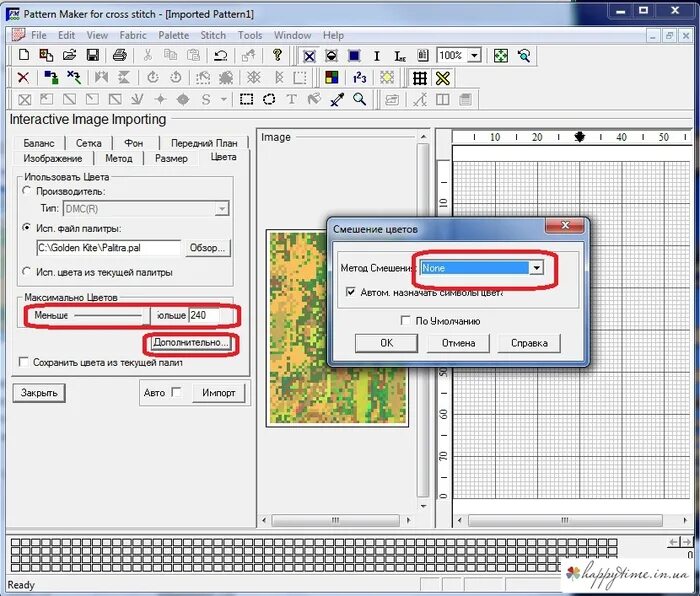Click the palette file path field Palitra.pal
The width and height of the screenshot is (700, 596).
pos(108,247)
